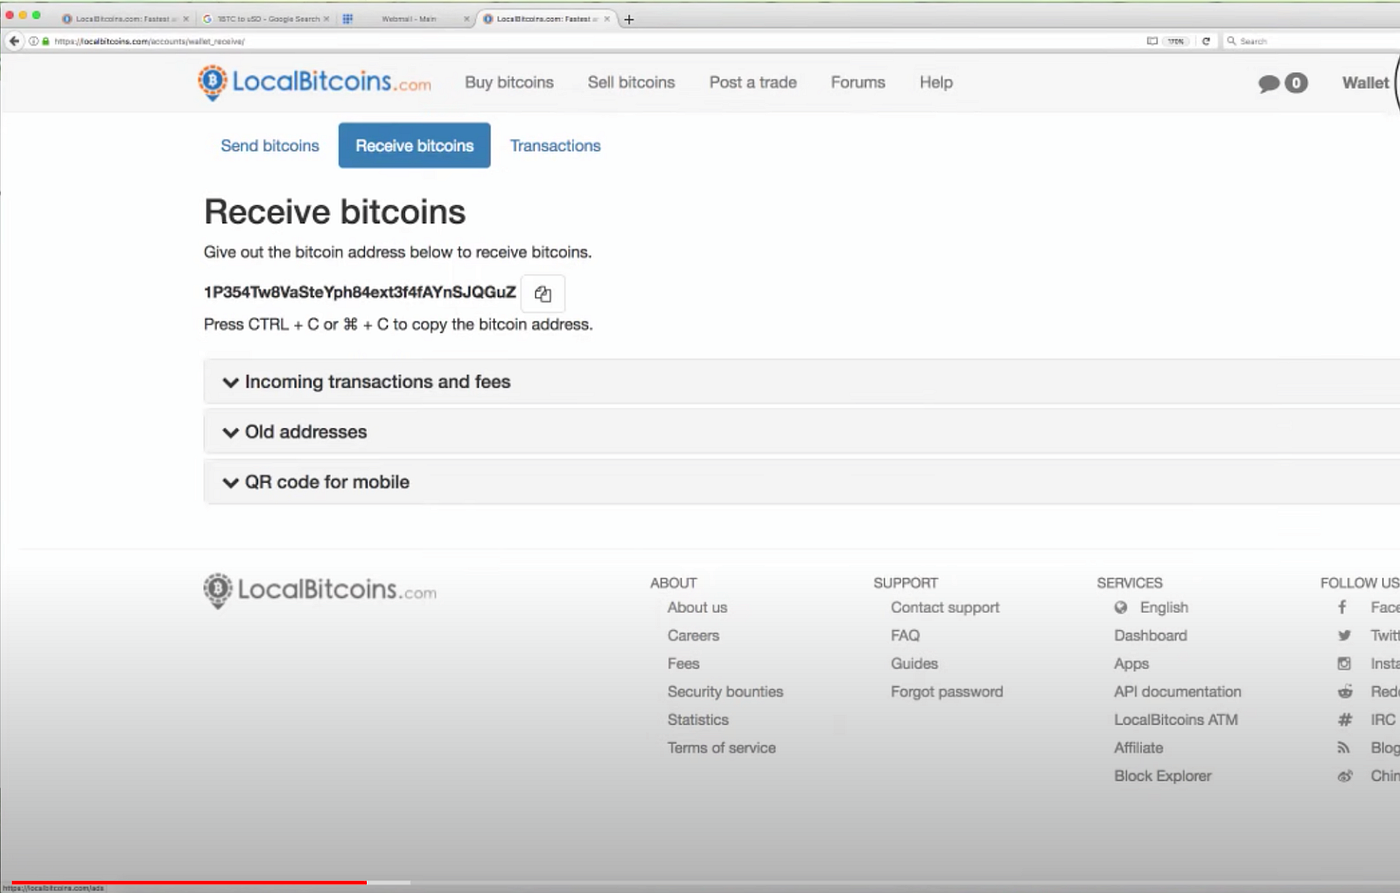Close the active LocalBitcoins browser tab
This screenshot has height=893, width=1400.
607,19
